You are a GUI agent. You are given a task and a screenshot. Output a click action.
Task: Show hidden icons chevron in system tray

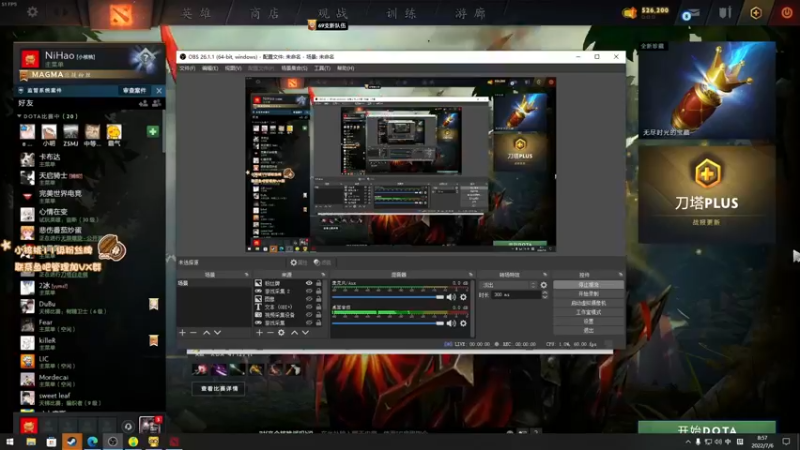(x=688, y=442)
